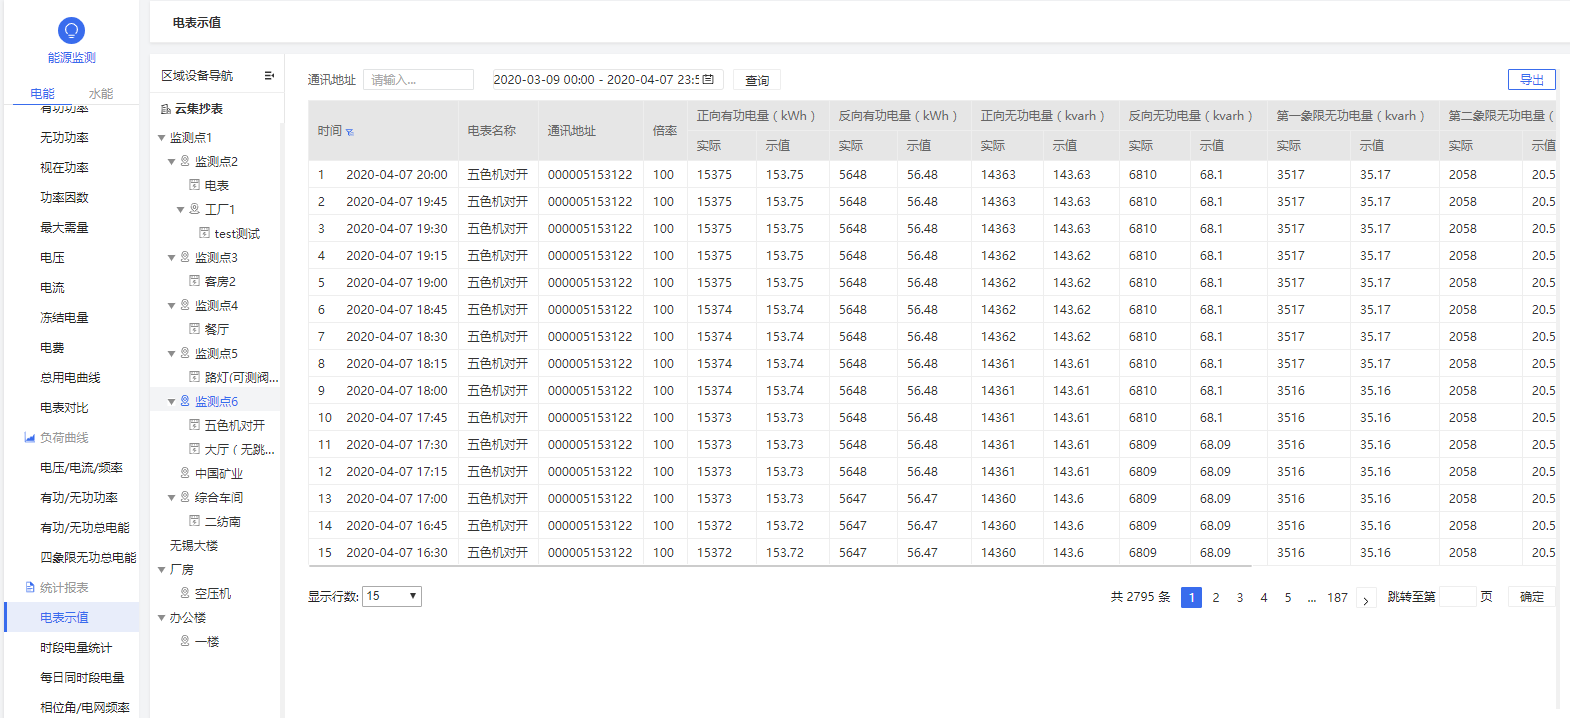Click location icon of 监测点3
This screenshot has width=1570, height=718.
click(185, 257)
